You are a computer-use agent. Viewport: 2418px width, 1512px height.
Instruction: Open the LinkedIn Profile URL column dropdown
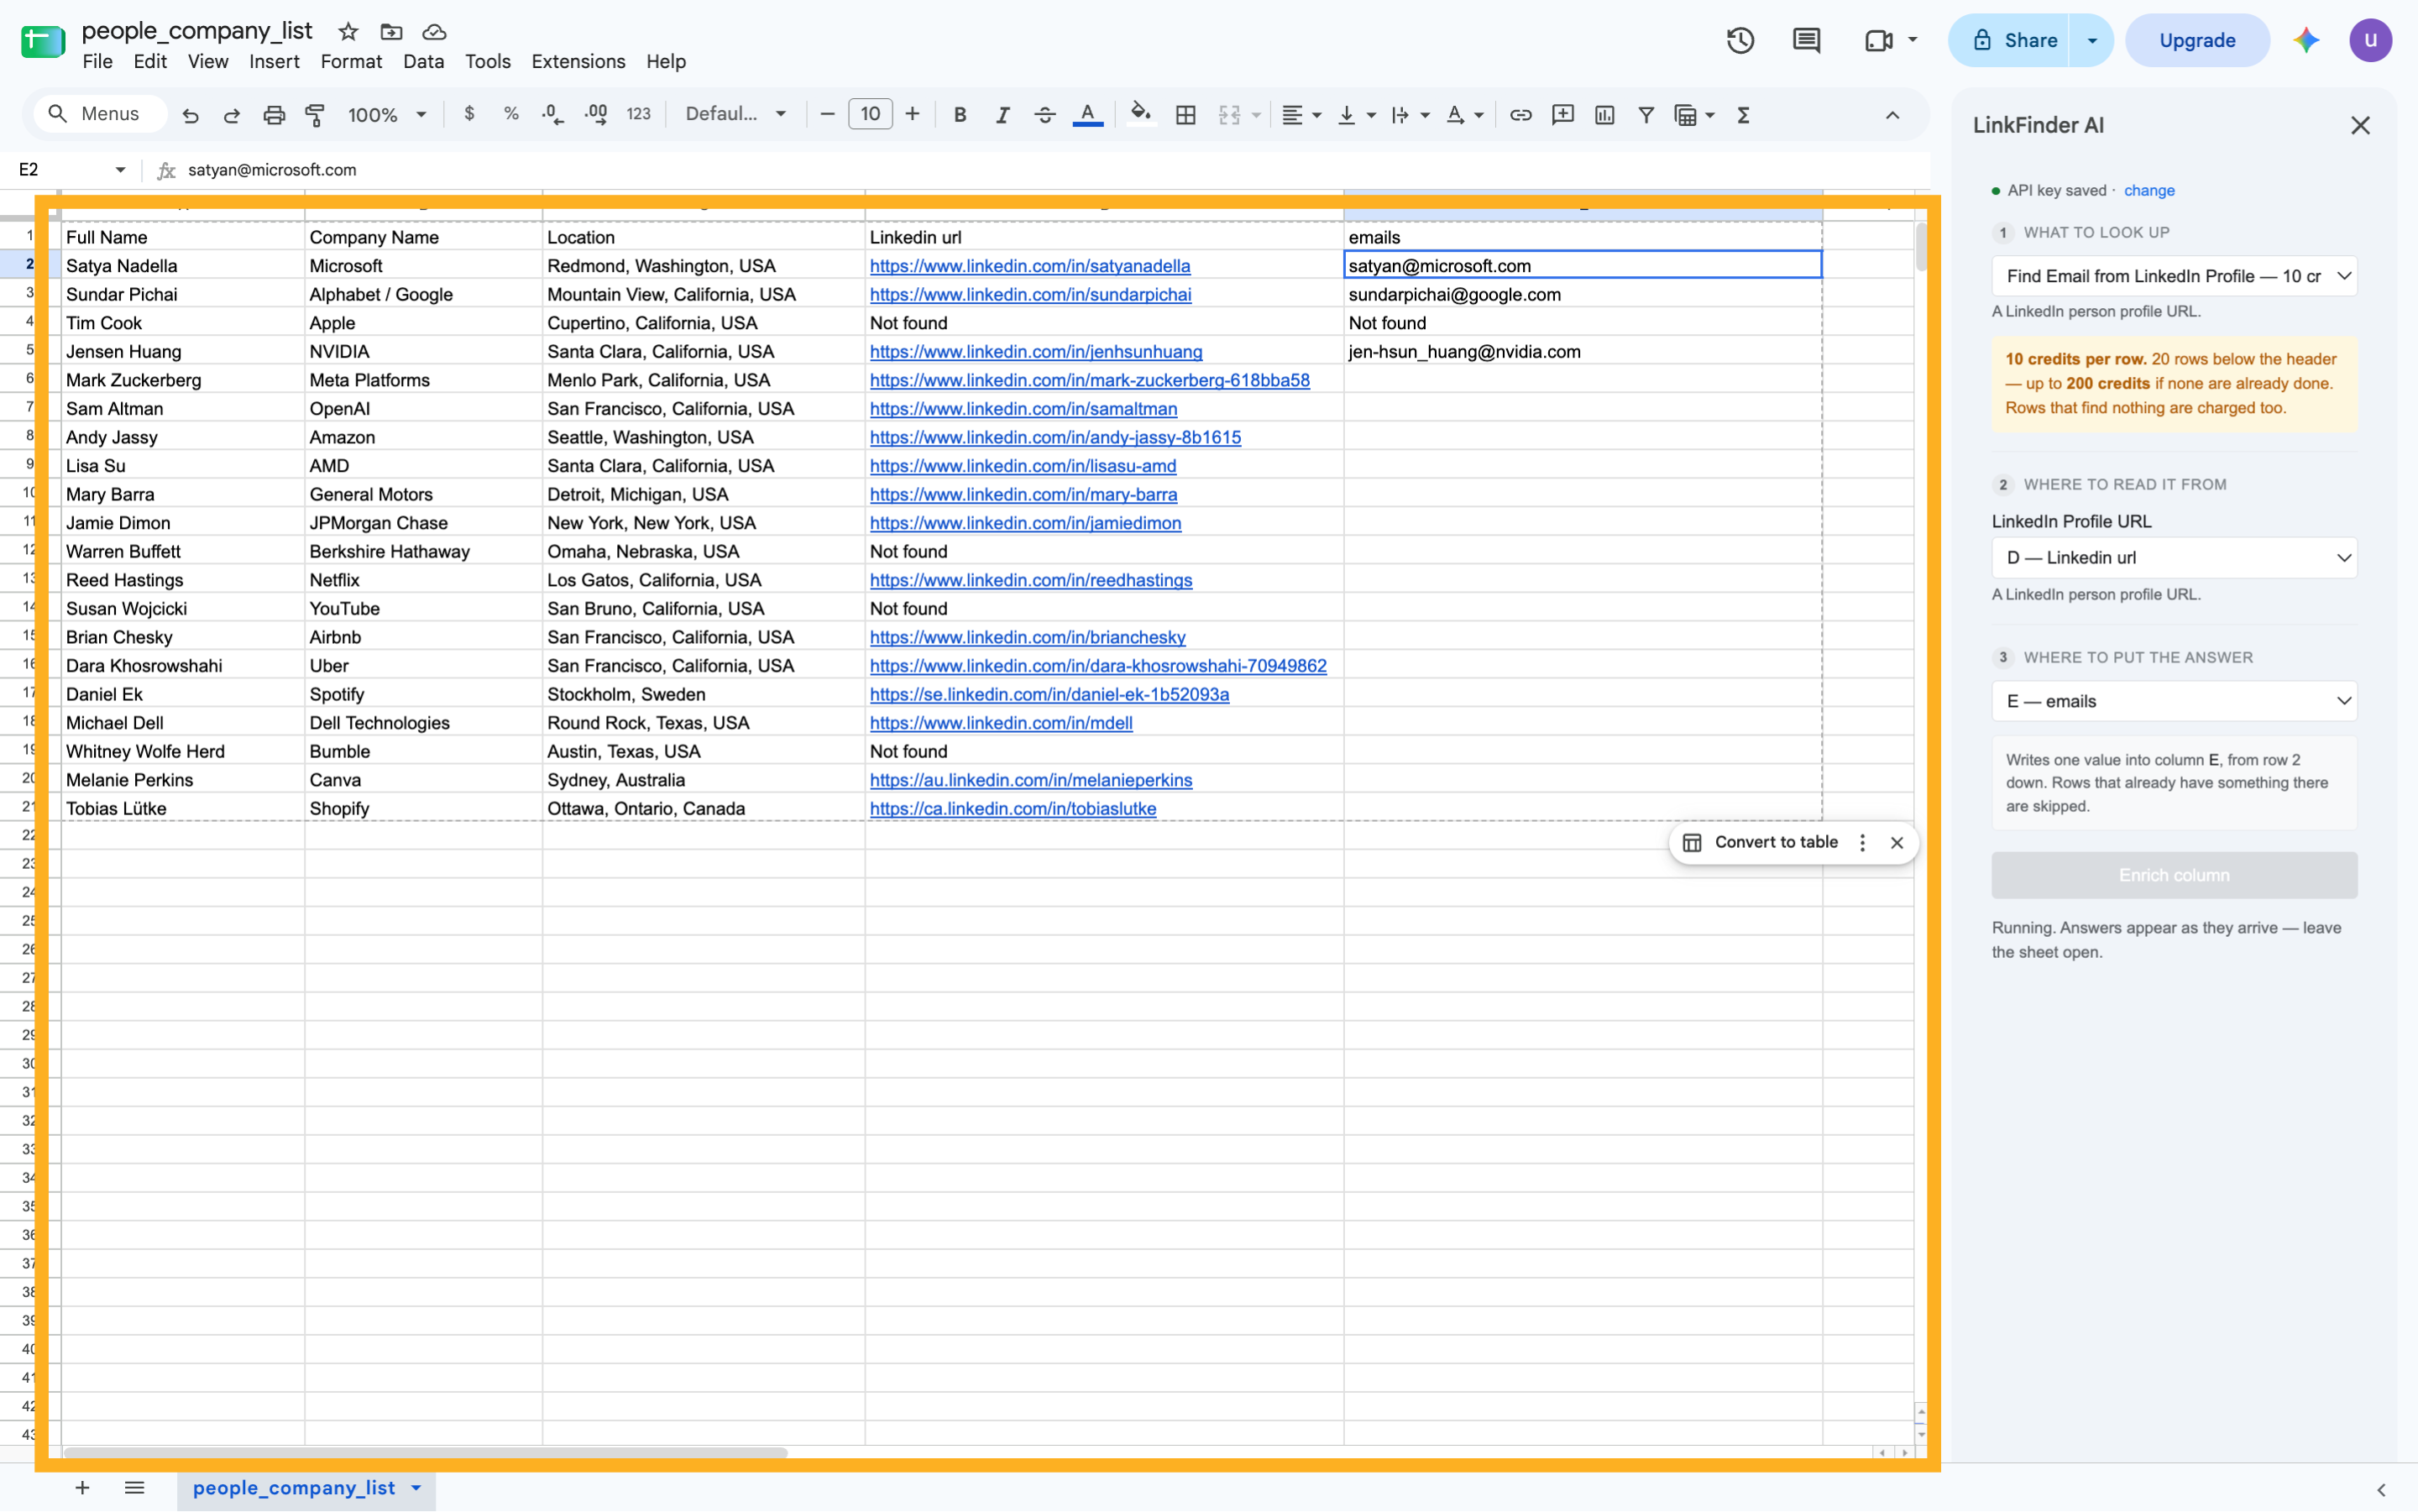coord(2174,558)
